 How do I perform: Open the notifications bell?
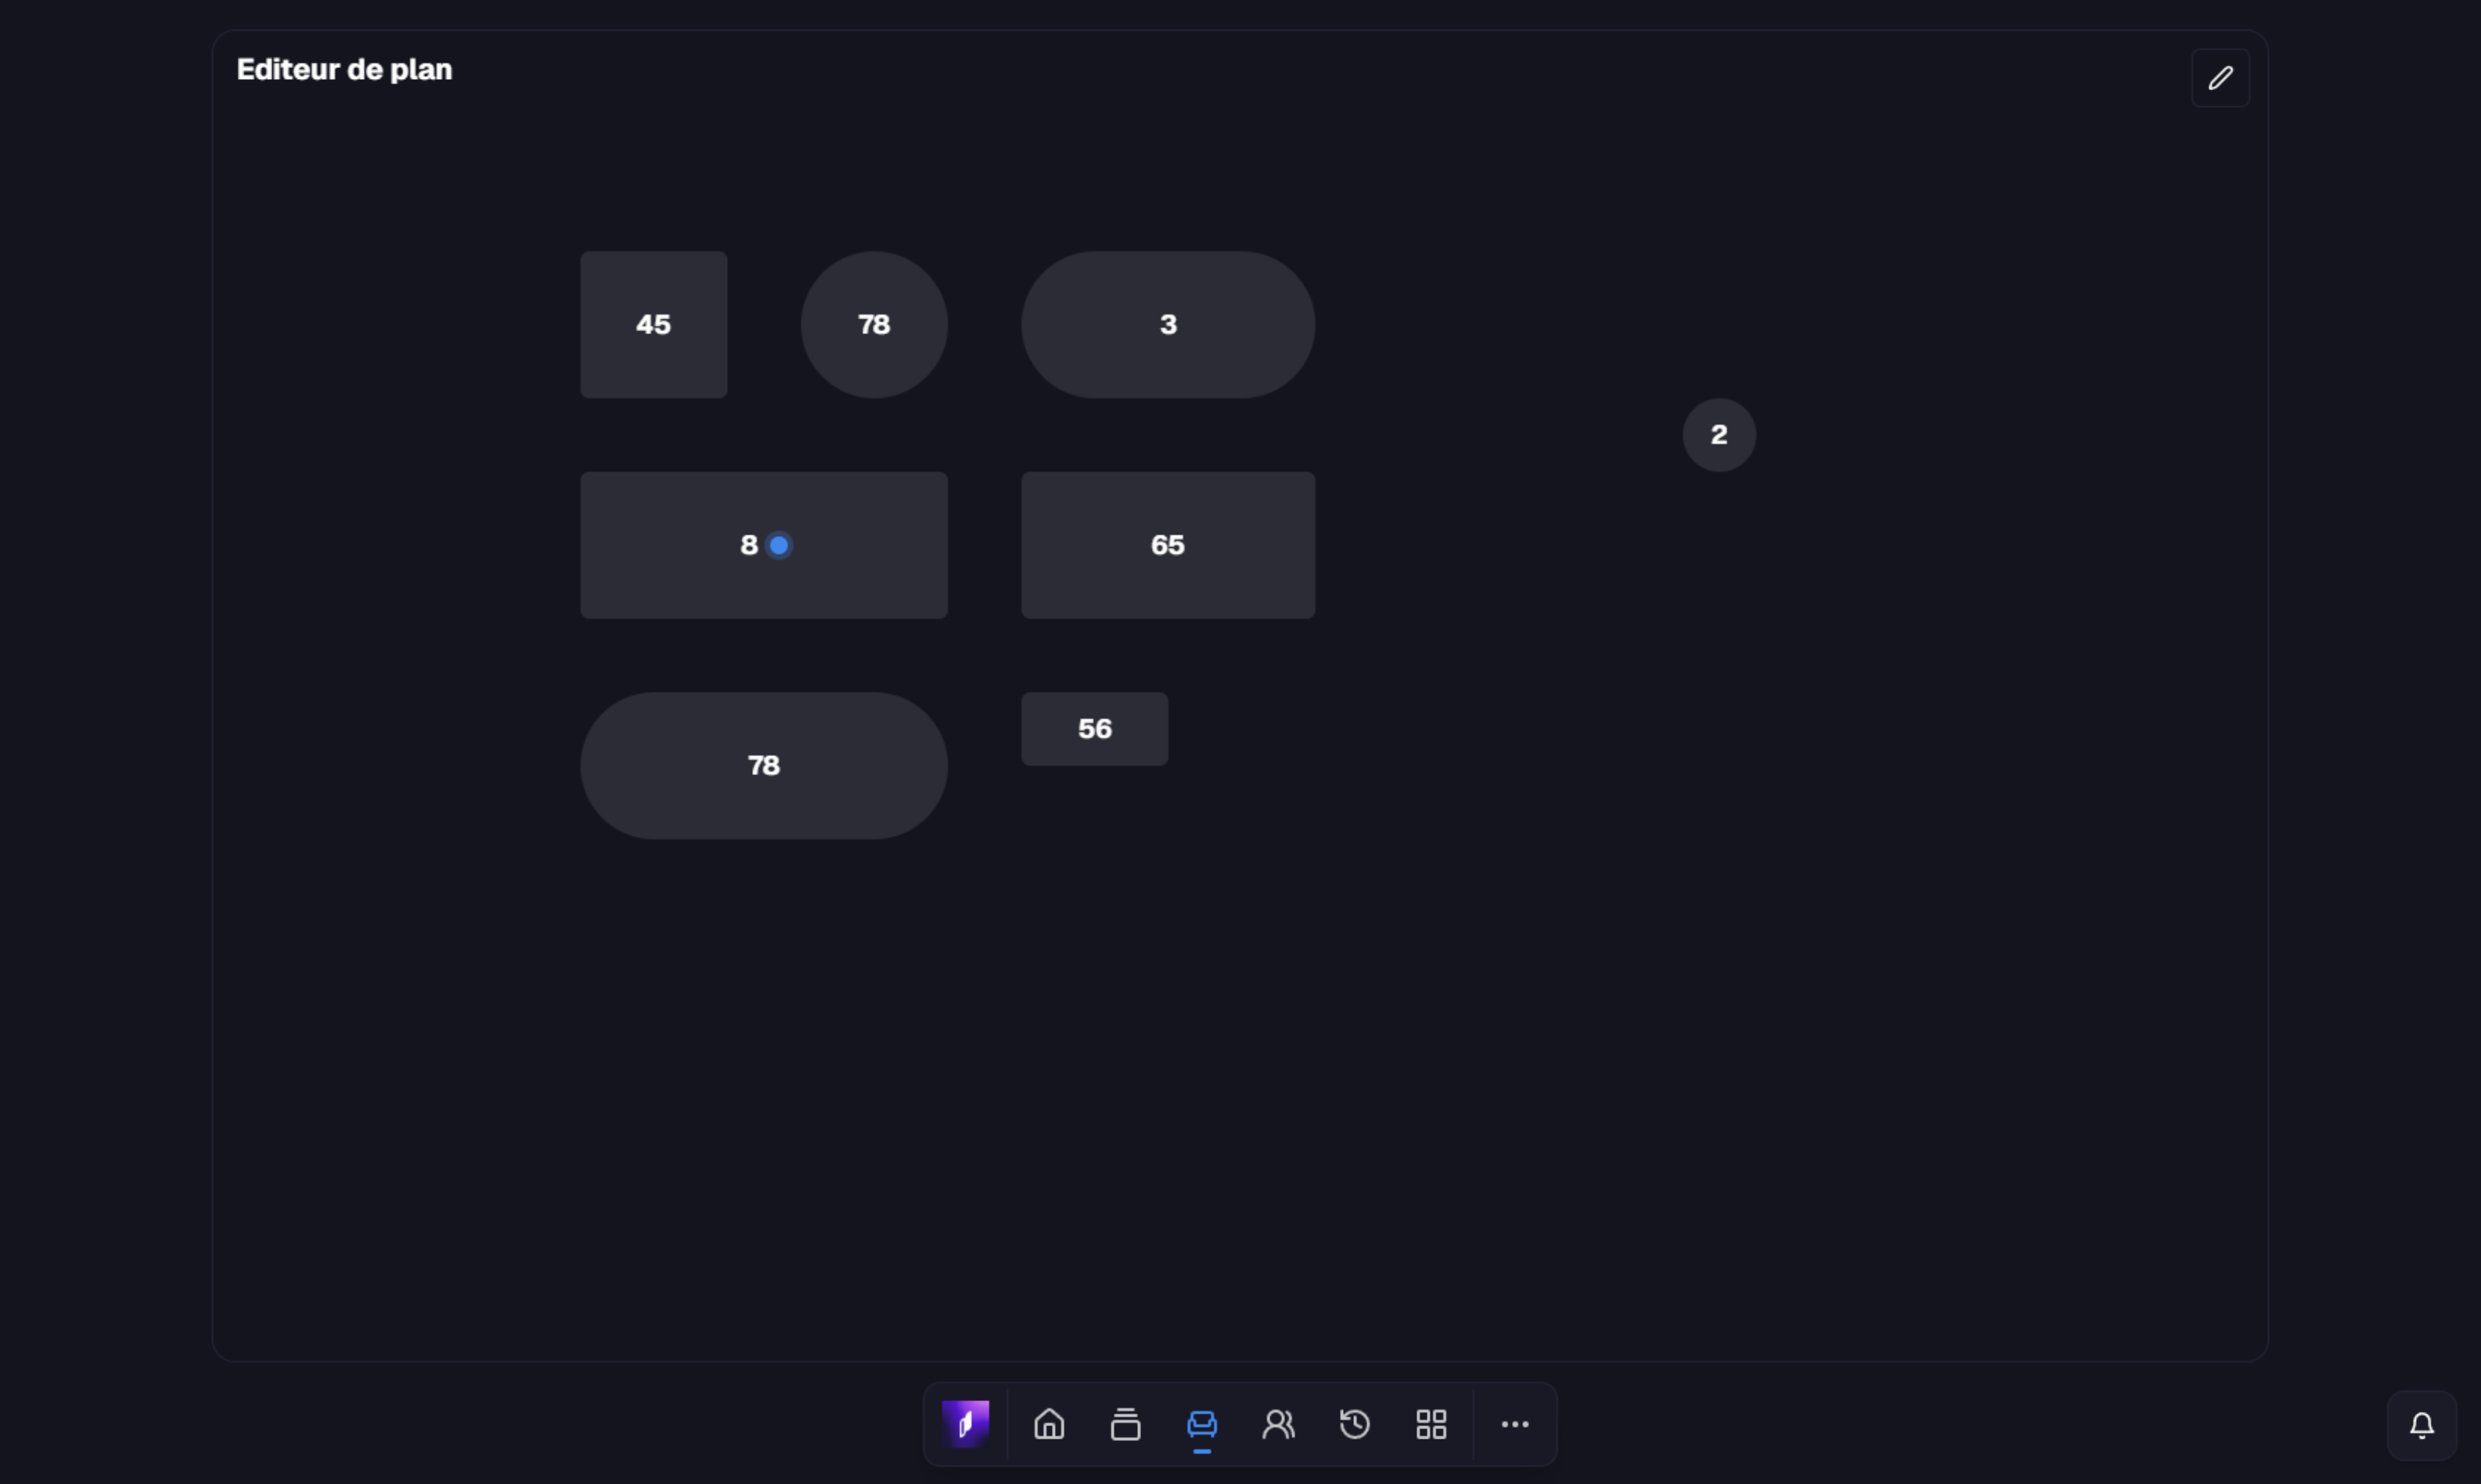coord(2421,1425)
